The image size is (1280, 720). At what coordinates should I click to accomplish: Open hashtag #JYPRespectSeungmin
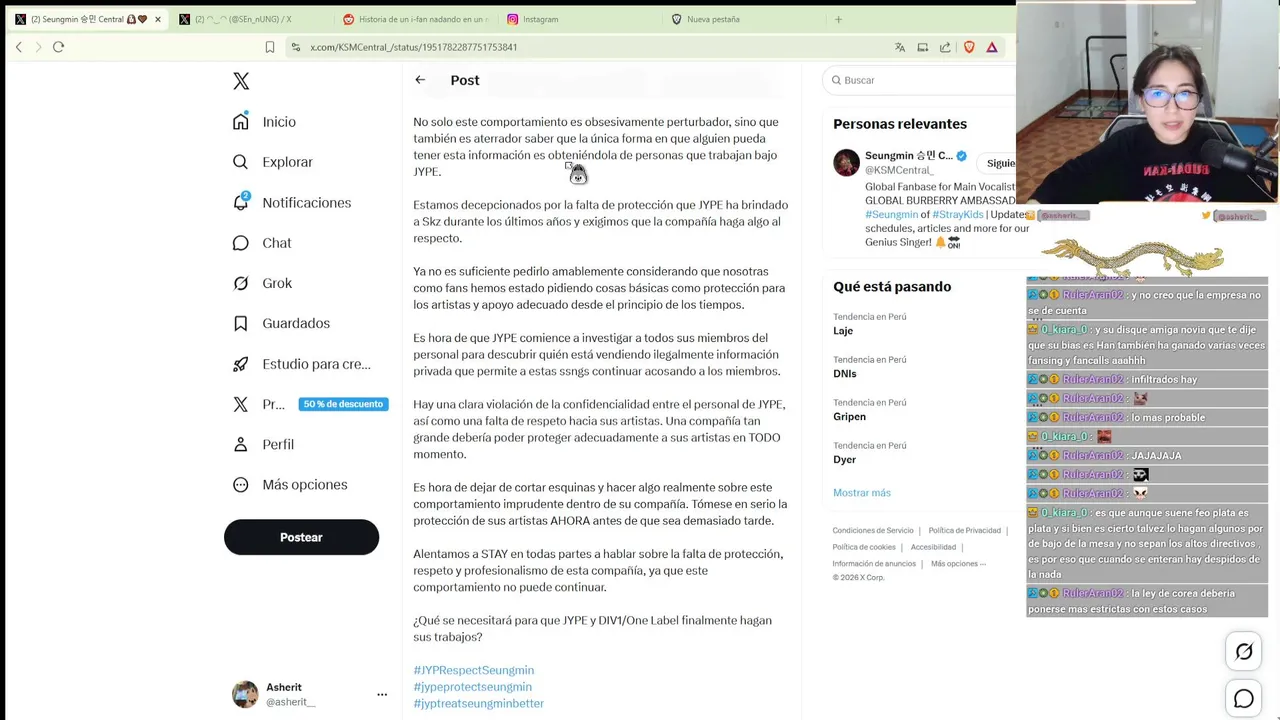[x=474, y=670]
